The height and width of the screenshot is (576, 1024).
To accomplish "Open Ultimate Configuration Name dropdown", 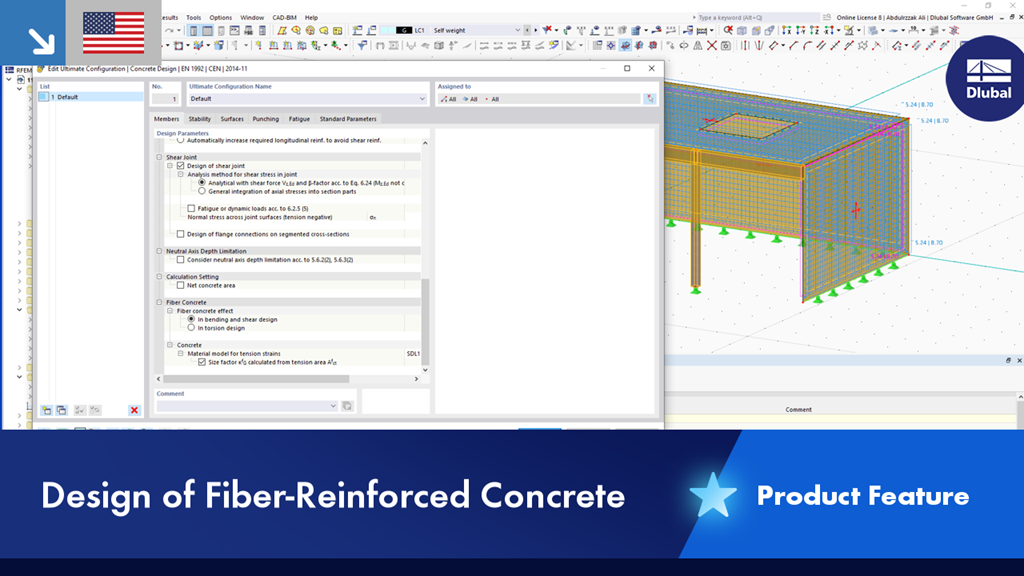I will click(x=422, y=99).
